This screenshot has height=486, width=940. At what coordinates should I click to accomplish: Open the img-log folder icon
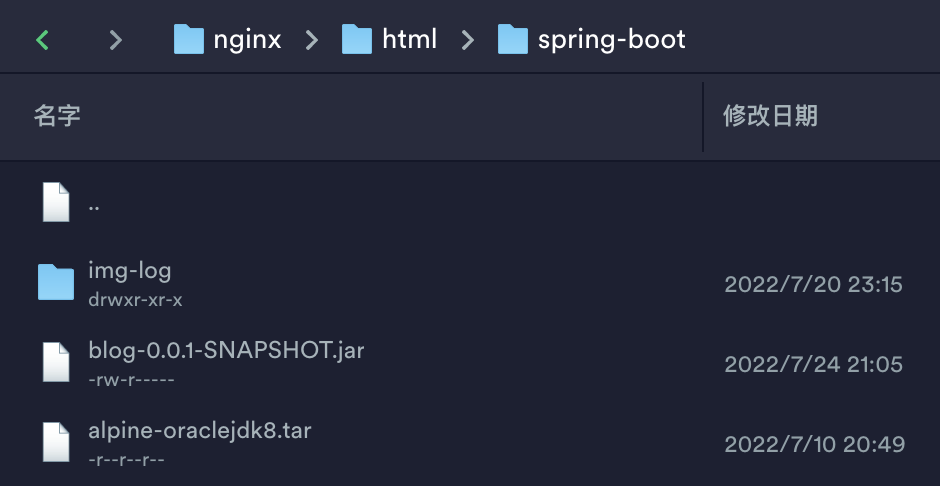(x=56, y=283)
